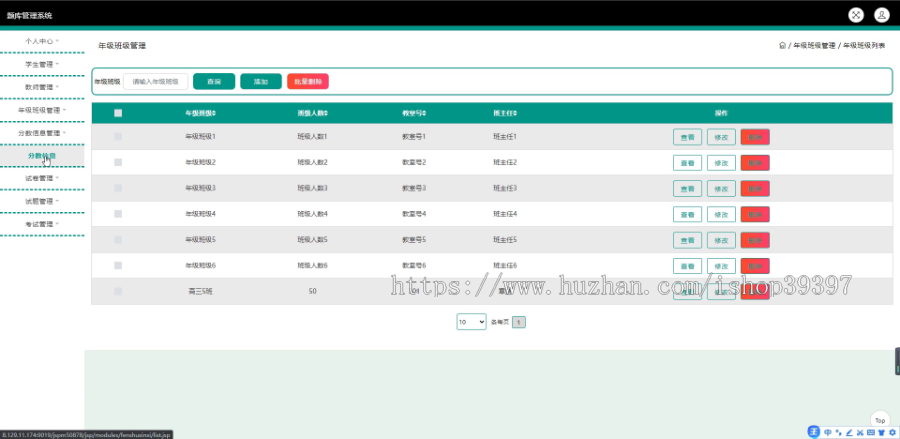900x439 pixels.
Task: Click the red 批量删除 button
Action: [308, 81]
